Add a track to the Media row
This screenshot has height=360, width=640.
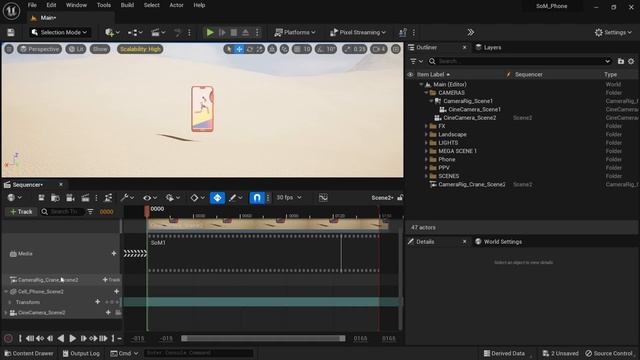pyautogui.click(x=114, y=253)
